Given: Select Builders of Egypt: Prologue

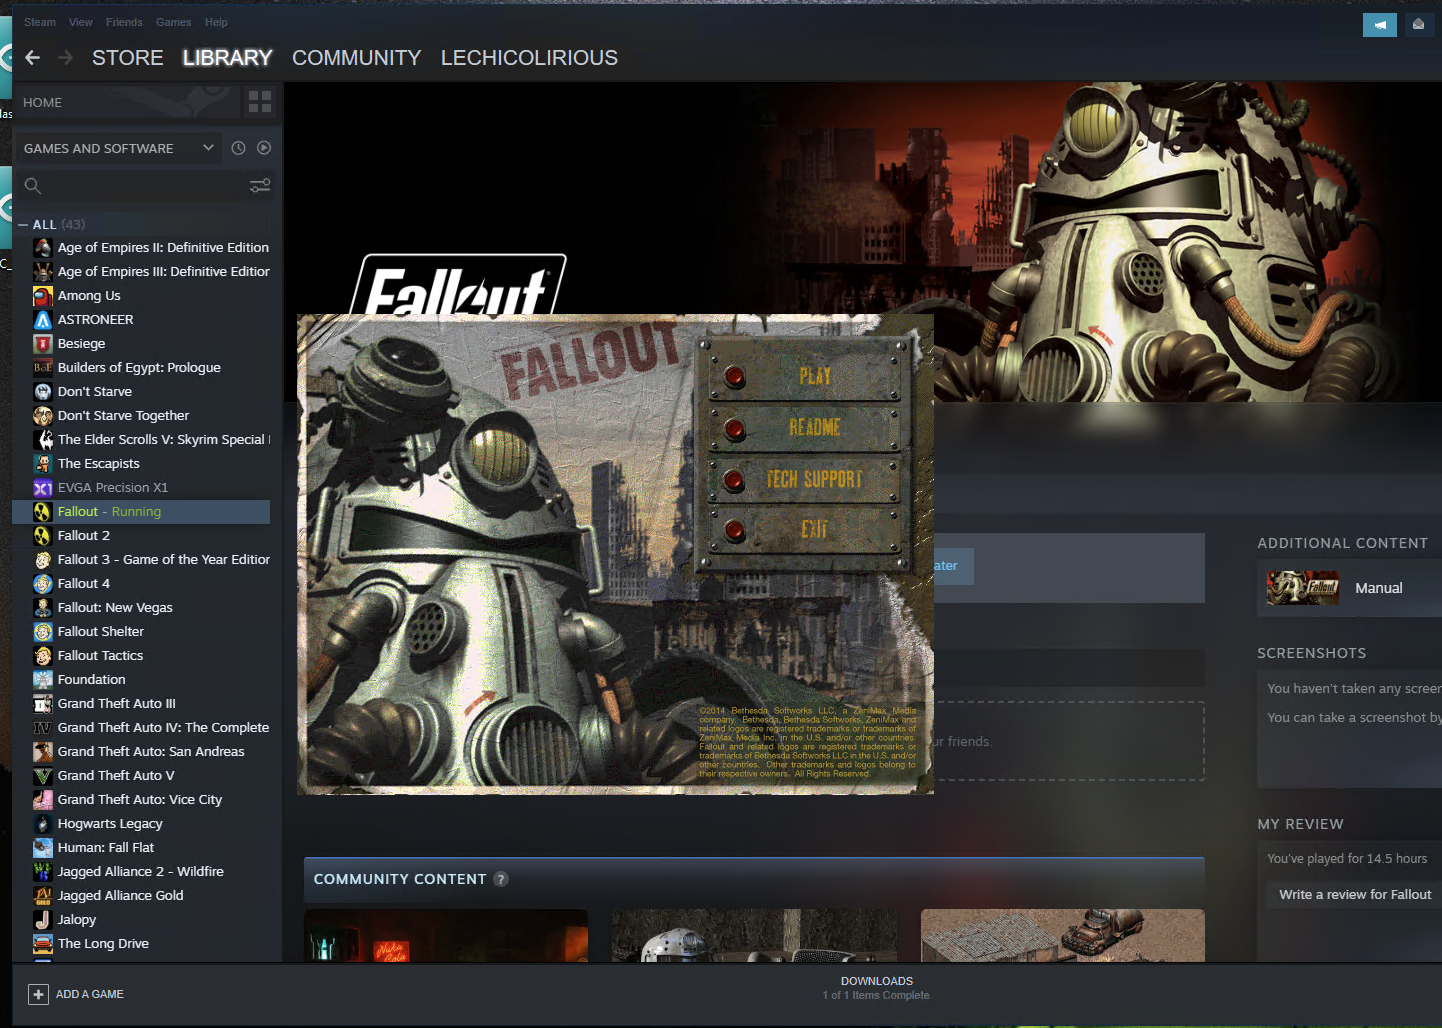Looking at the screenshot, I should pos(141,368).
